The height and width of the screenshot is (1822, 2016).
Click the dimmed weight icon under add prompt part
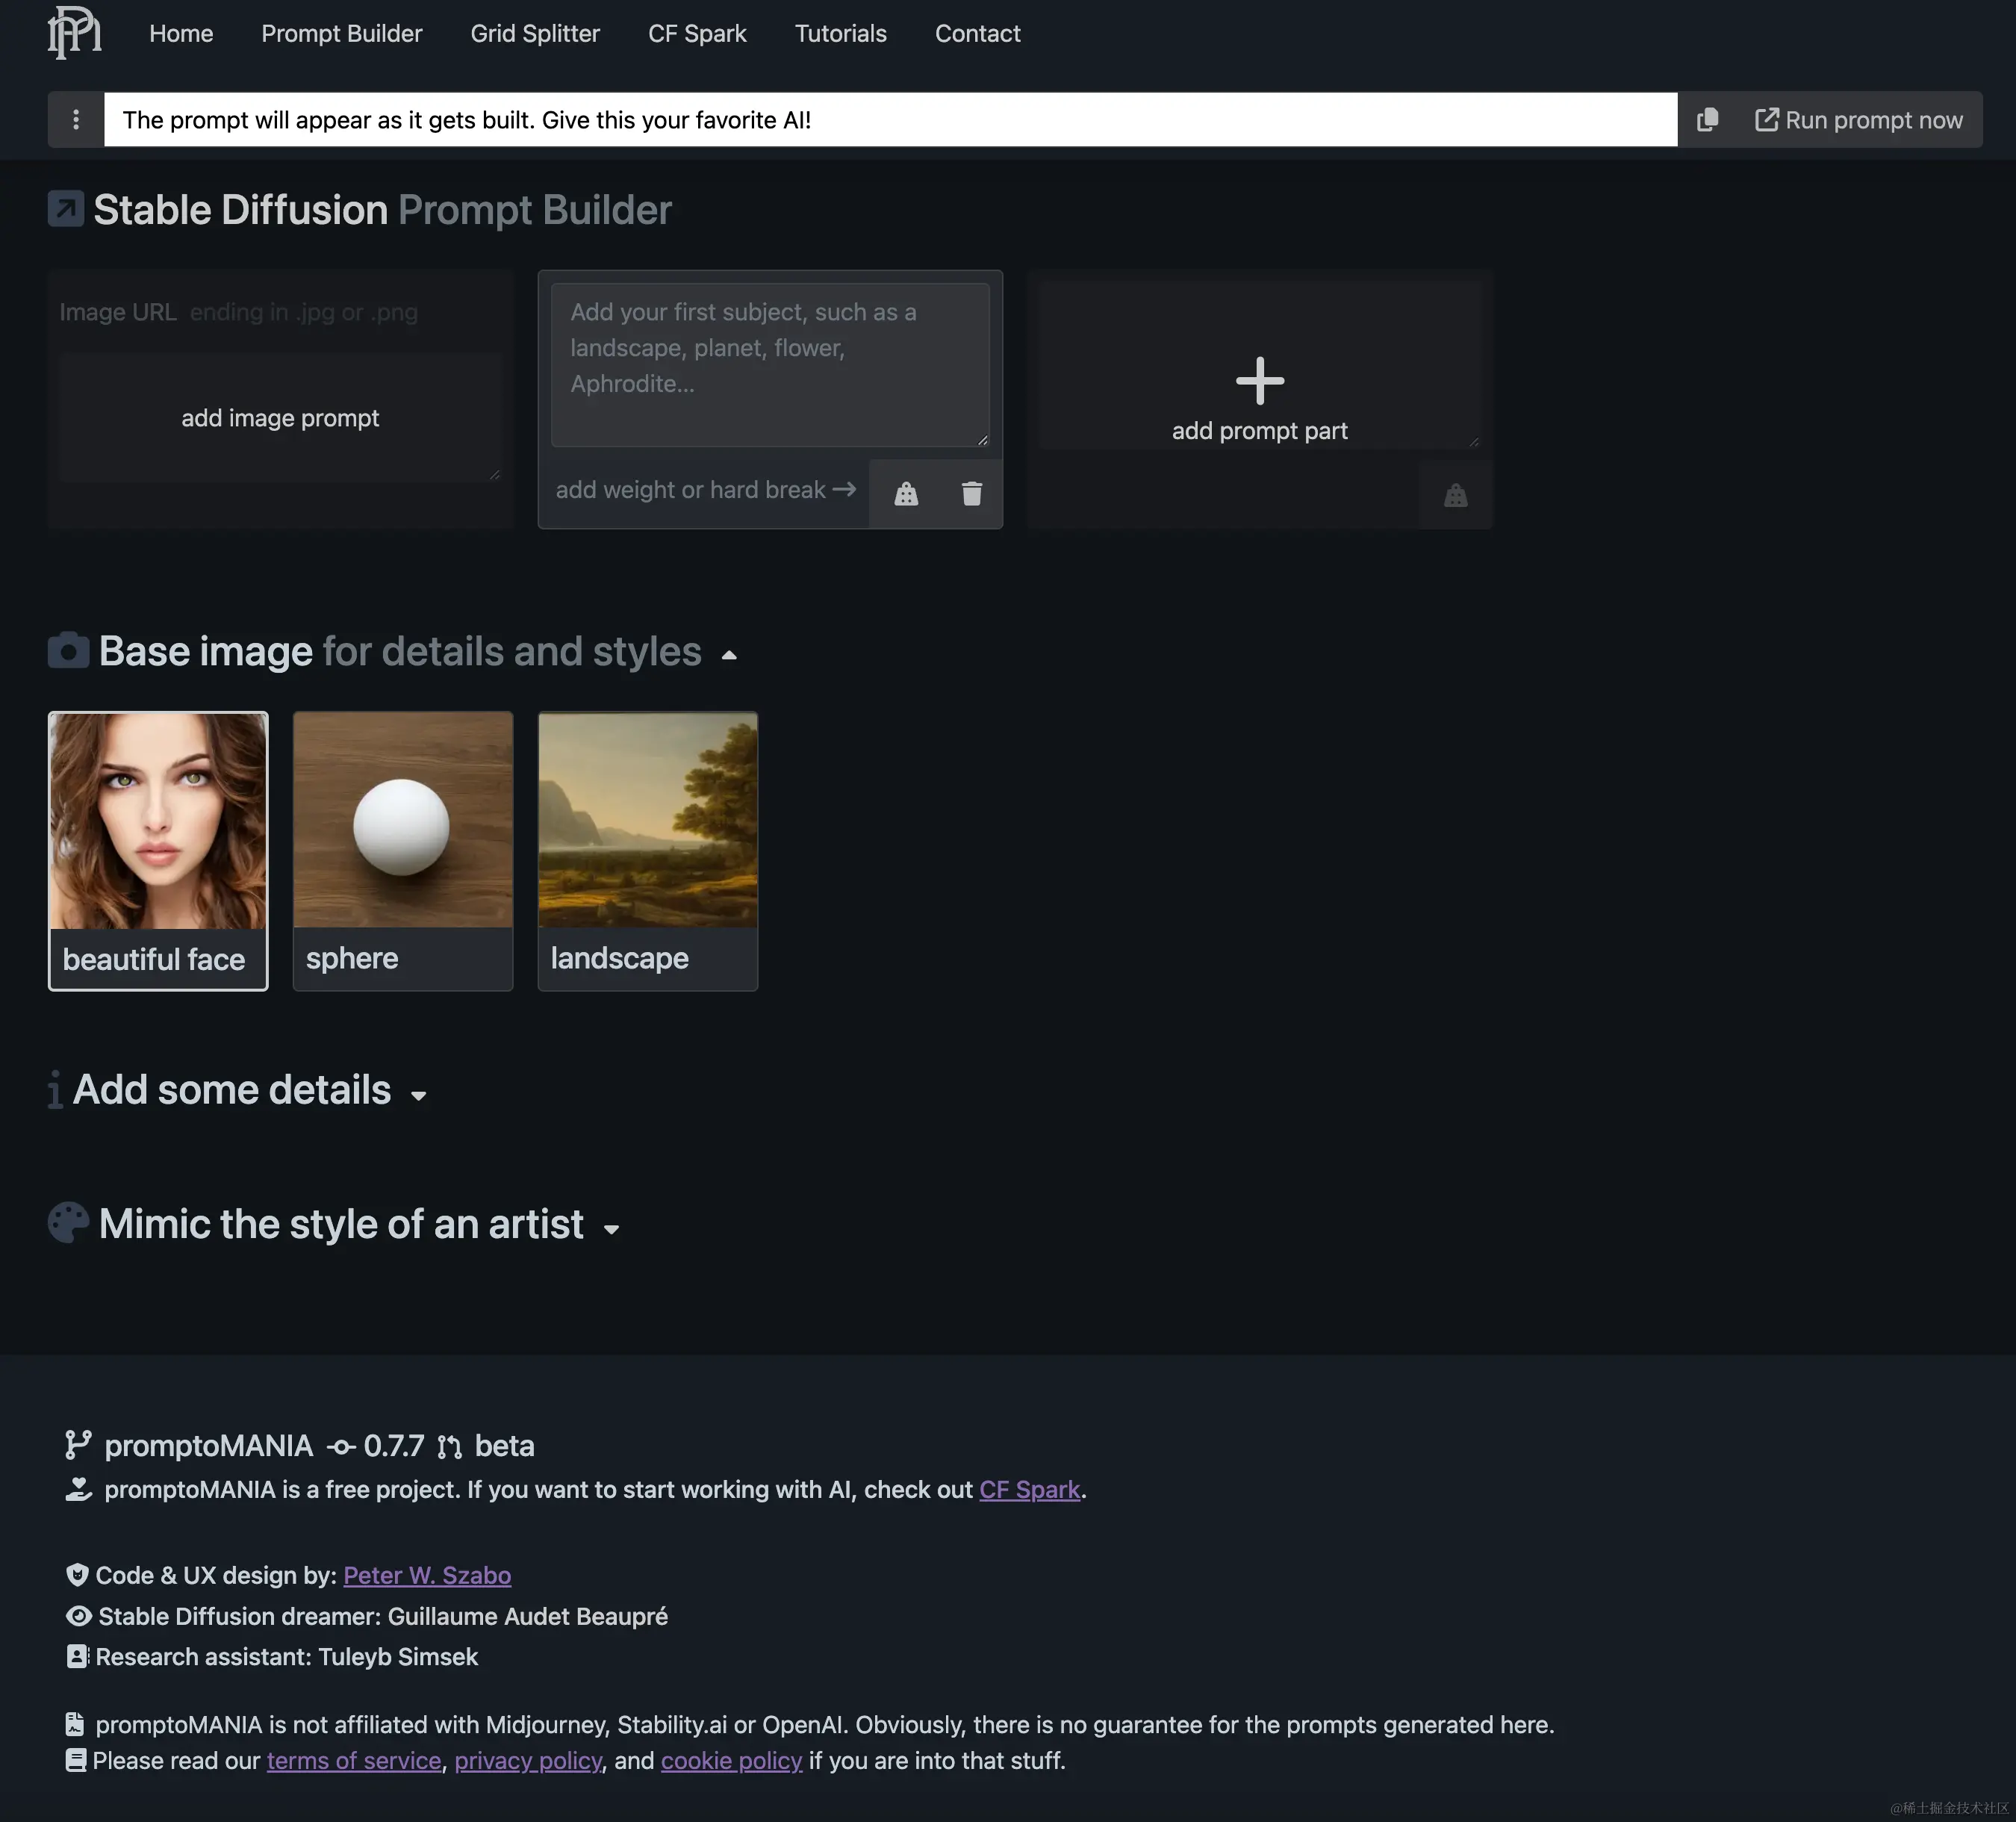tap(1455, 495)
